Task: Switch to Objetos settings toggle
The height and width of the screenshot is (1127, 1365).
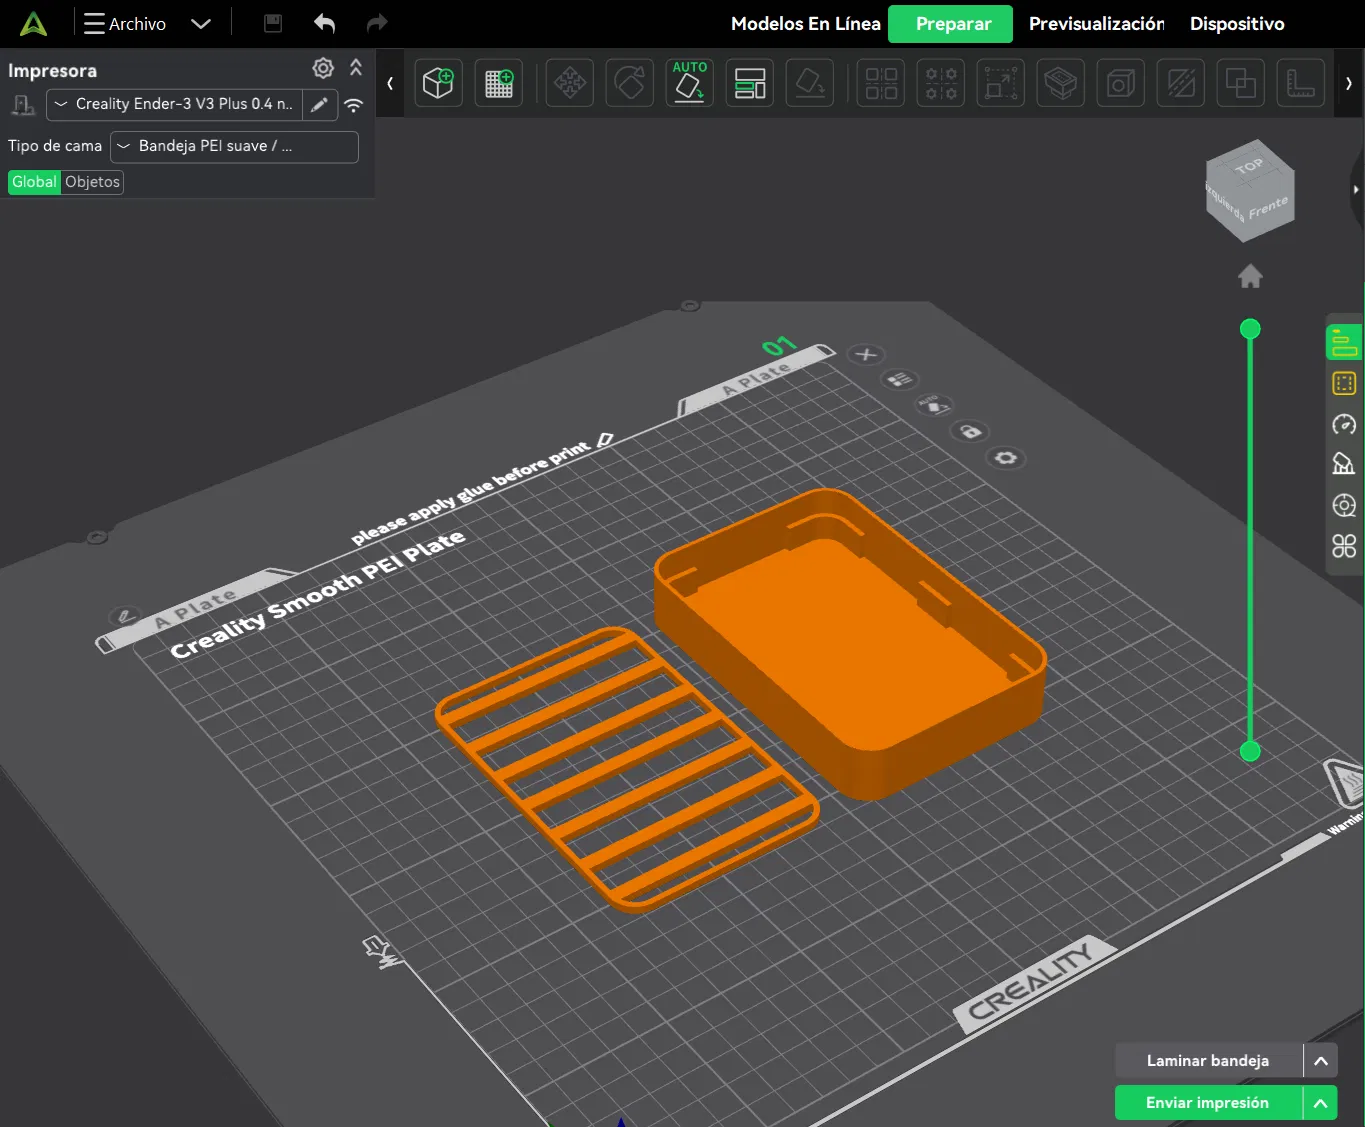Action: click(x=92, y=182)
